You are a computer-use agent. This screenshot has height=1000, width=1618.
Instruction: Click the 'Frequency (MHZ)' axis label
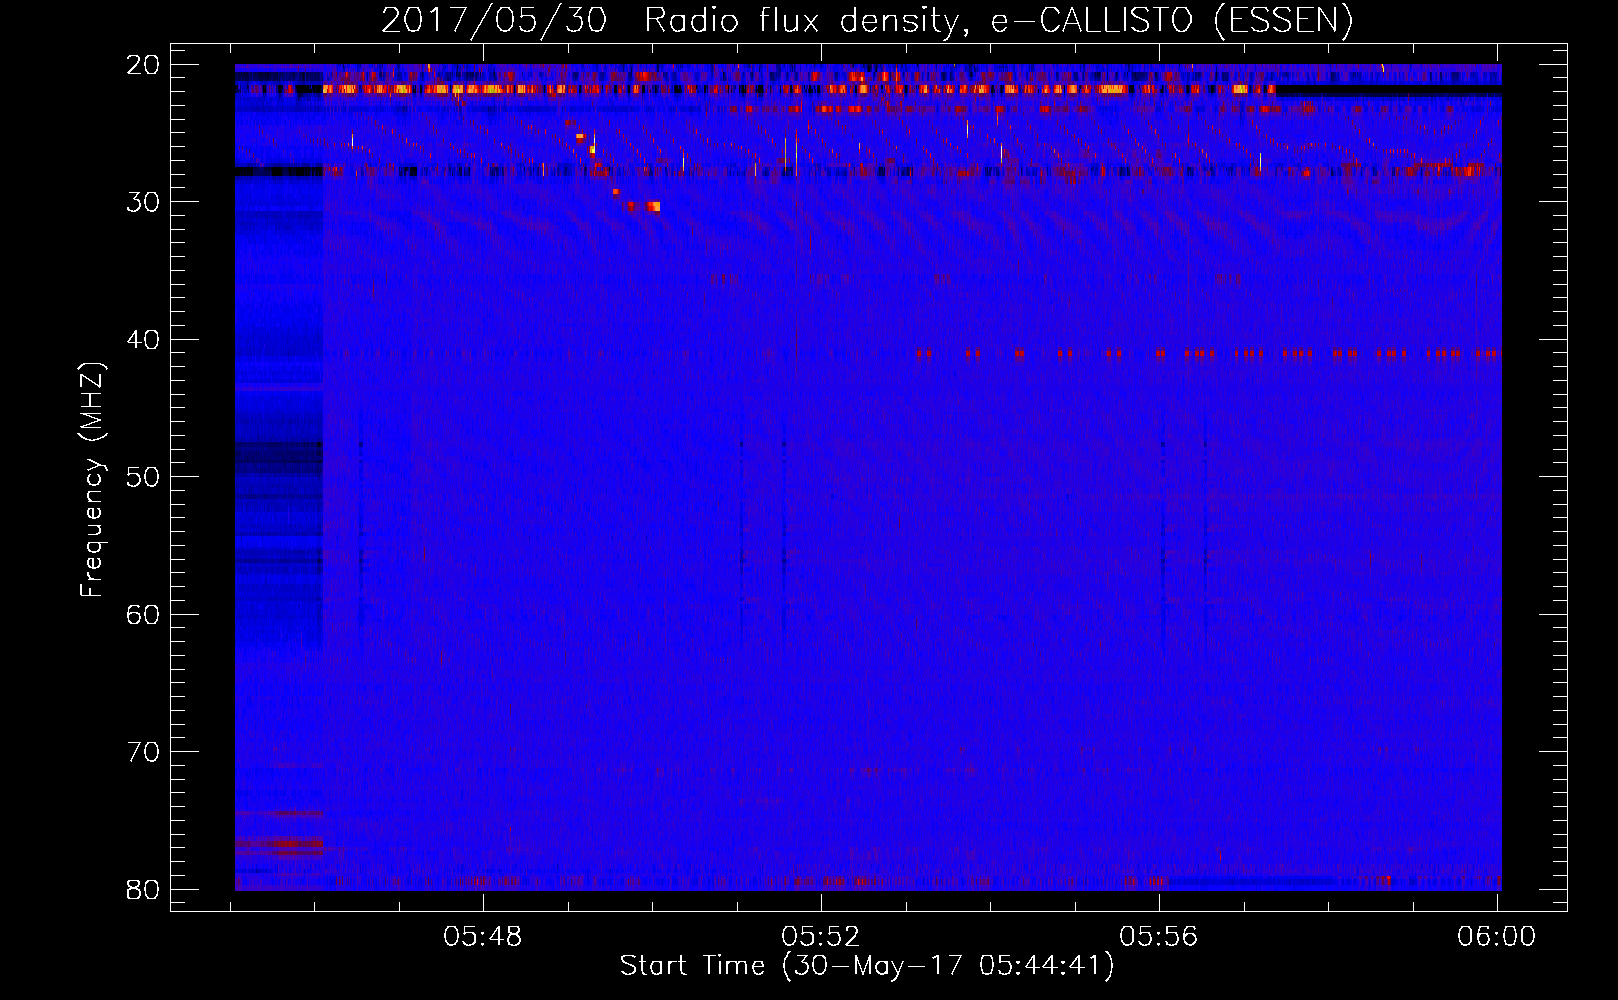[92, 480]
